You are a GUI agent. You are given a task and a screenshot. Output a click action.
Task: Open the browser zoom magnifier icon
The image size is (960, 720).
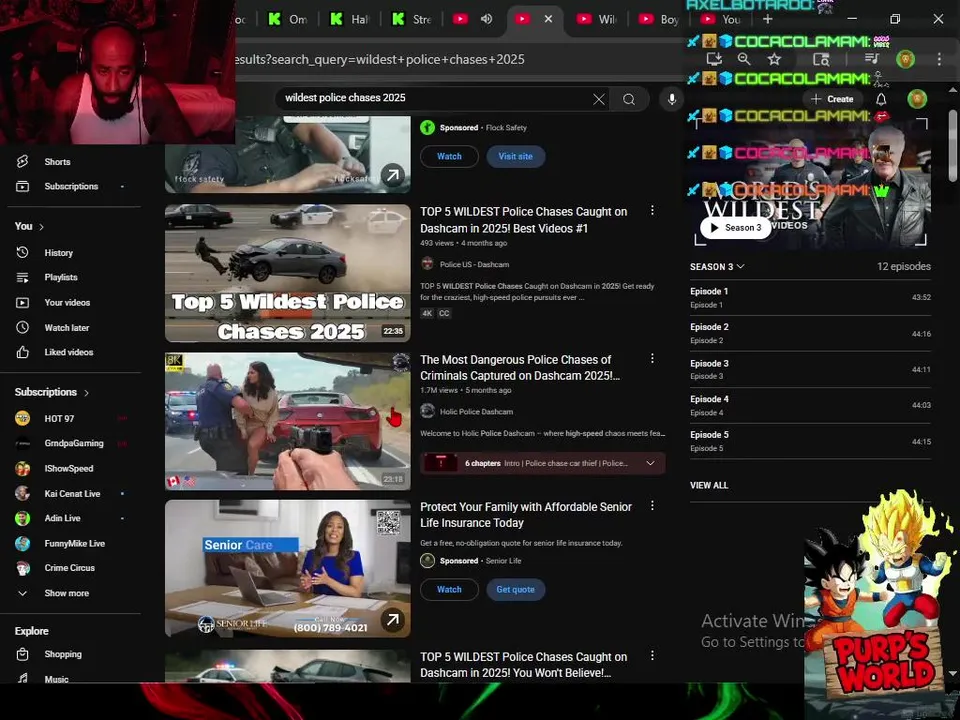pyautogui.click(x=744, y=59)
